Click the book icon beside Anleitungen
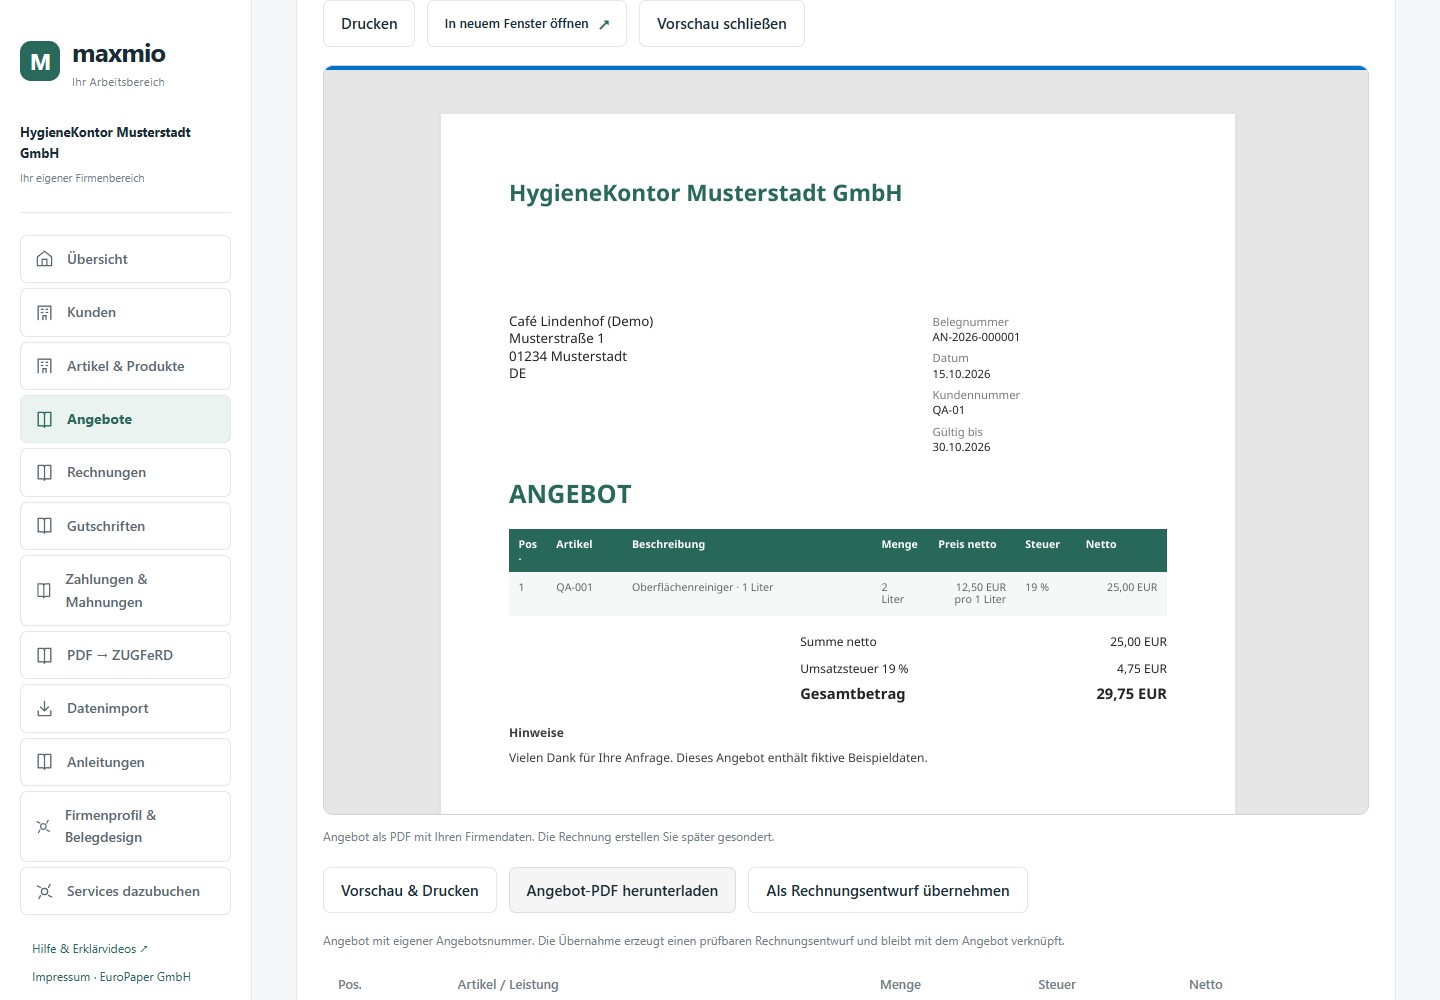Viewport: 1440px width, 1000px height. (x=45, y=762)
